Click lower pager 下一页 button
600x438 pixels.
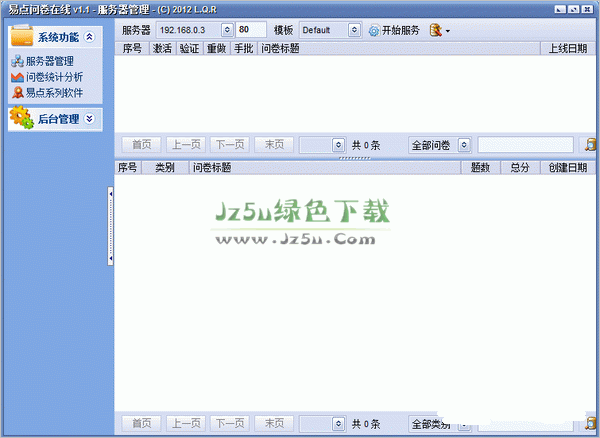tap(230, 423)
